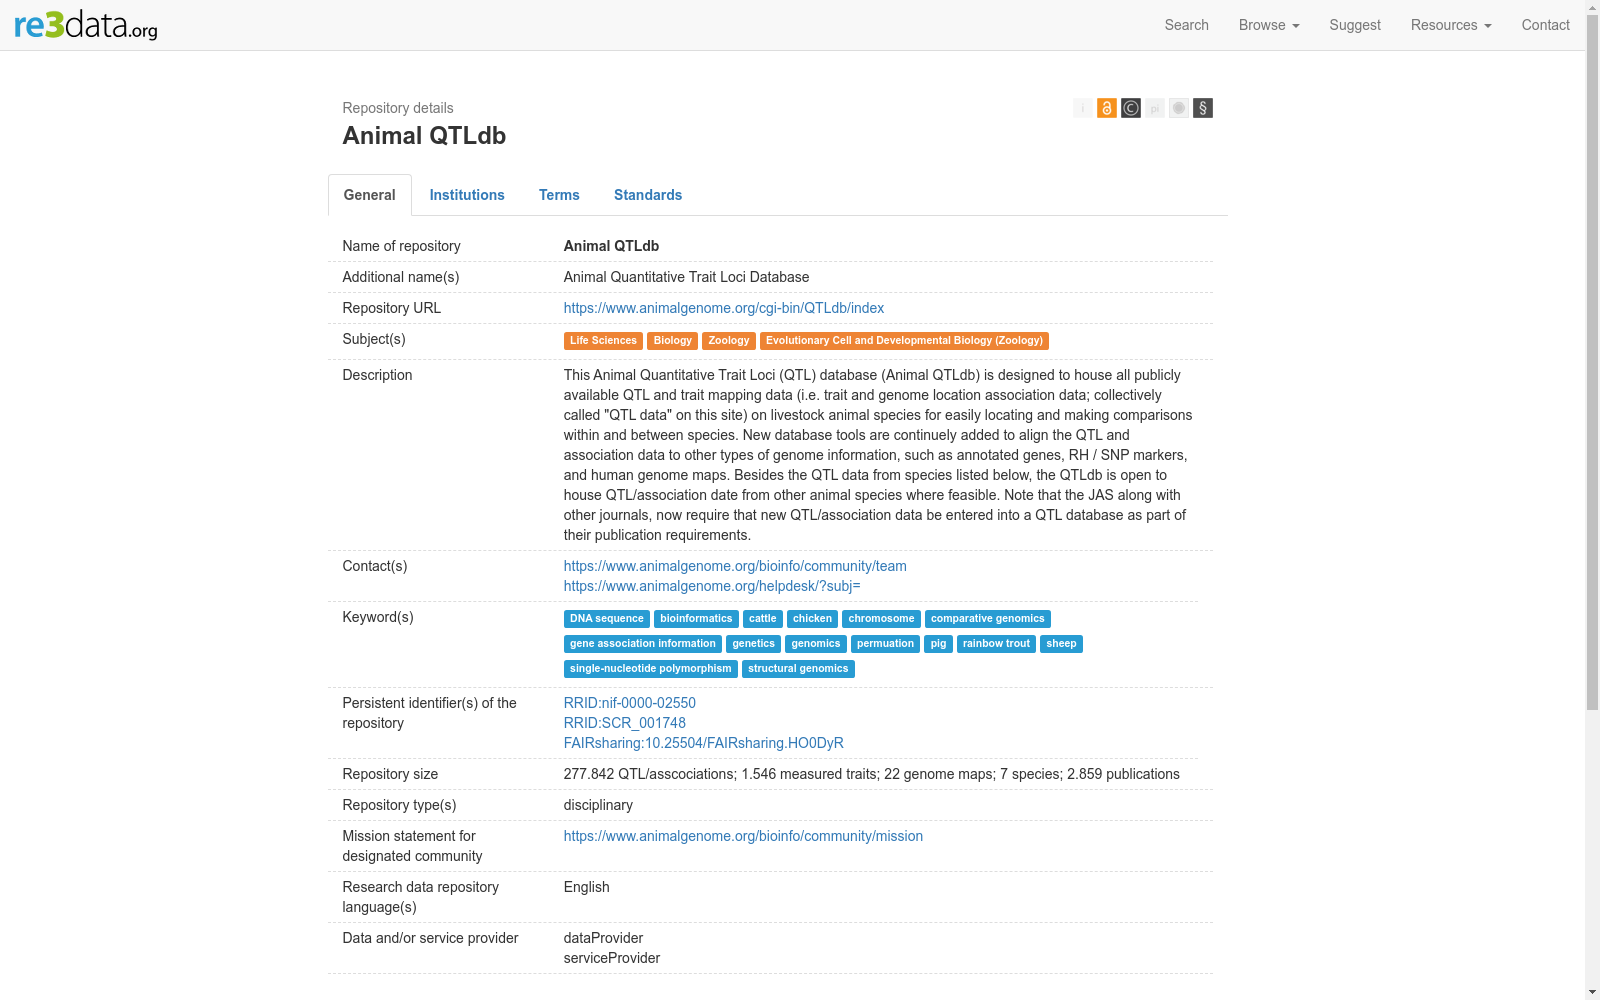1600x1000 pixels.
Task: Open the community team contact link
Action: pos(735,566)
